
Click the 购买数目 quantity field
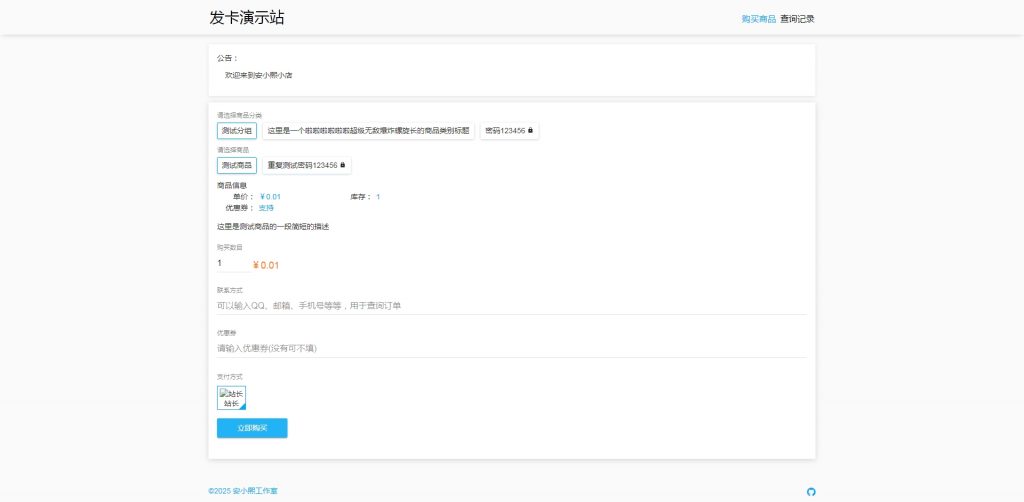point(232,263)
